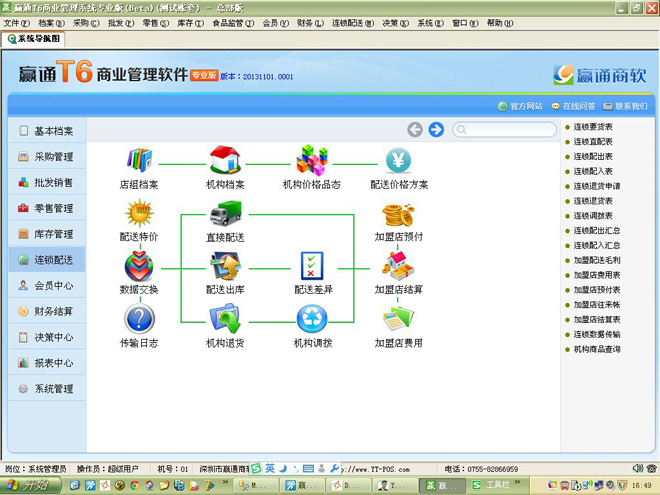Click the keyboard icon on IME bar
The image size is (660, 495).
(x=308, y=468)
